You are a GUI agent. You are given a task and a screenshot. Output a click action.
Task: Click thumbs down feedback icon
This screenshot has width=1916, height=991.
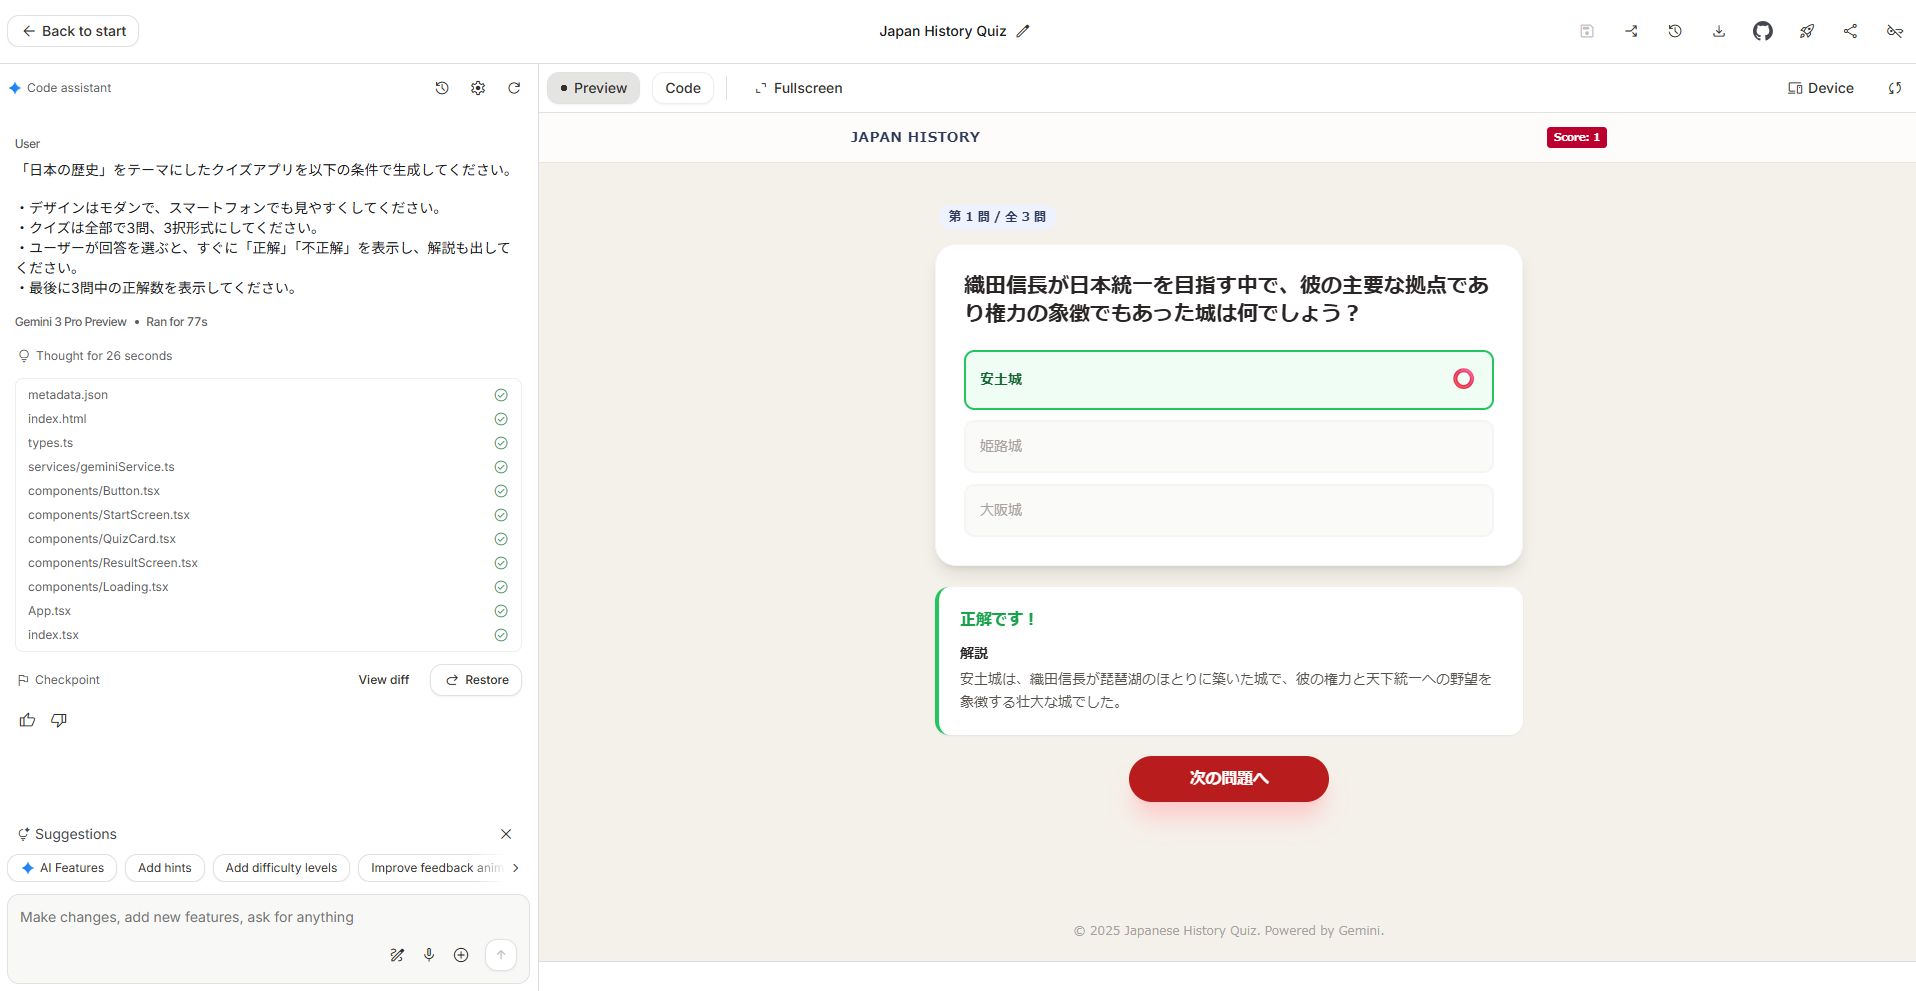pyautogui.click(x=59, y=720)
